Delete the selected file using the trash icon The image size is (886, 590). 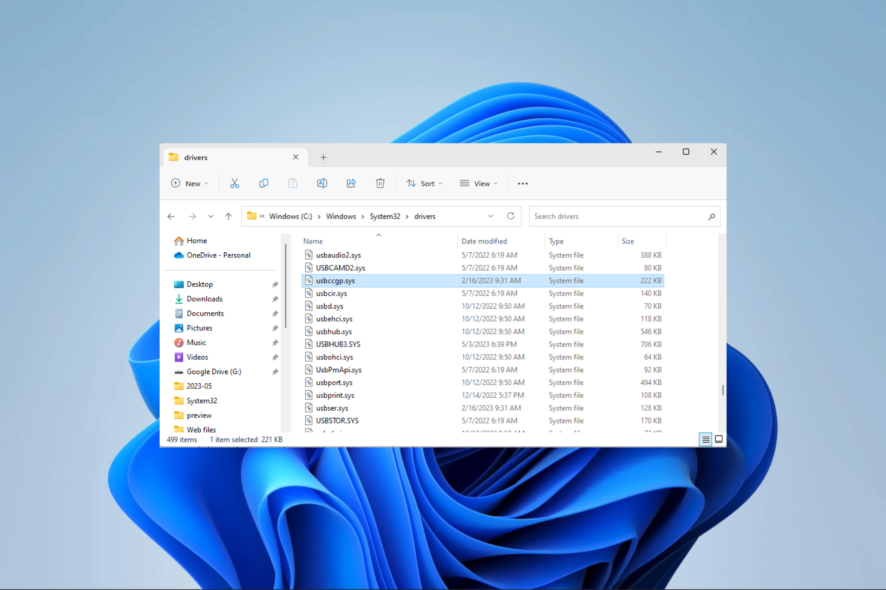(379, 183)
